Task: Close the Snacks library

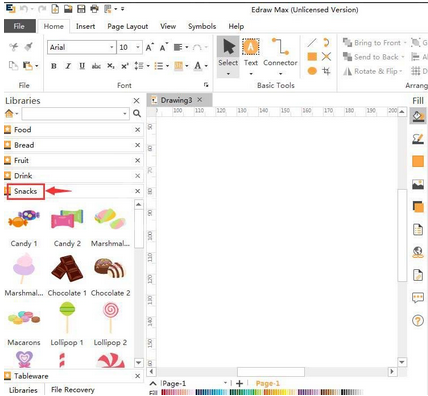Action: click(137, 191)
